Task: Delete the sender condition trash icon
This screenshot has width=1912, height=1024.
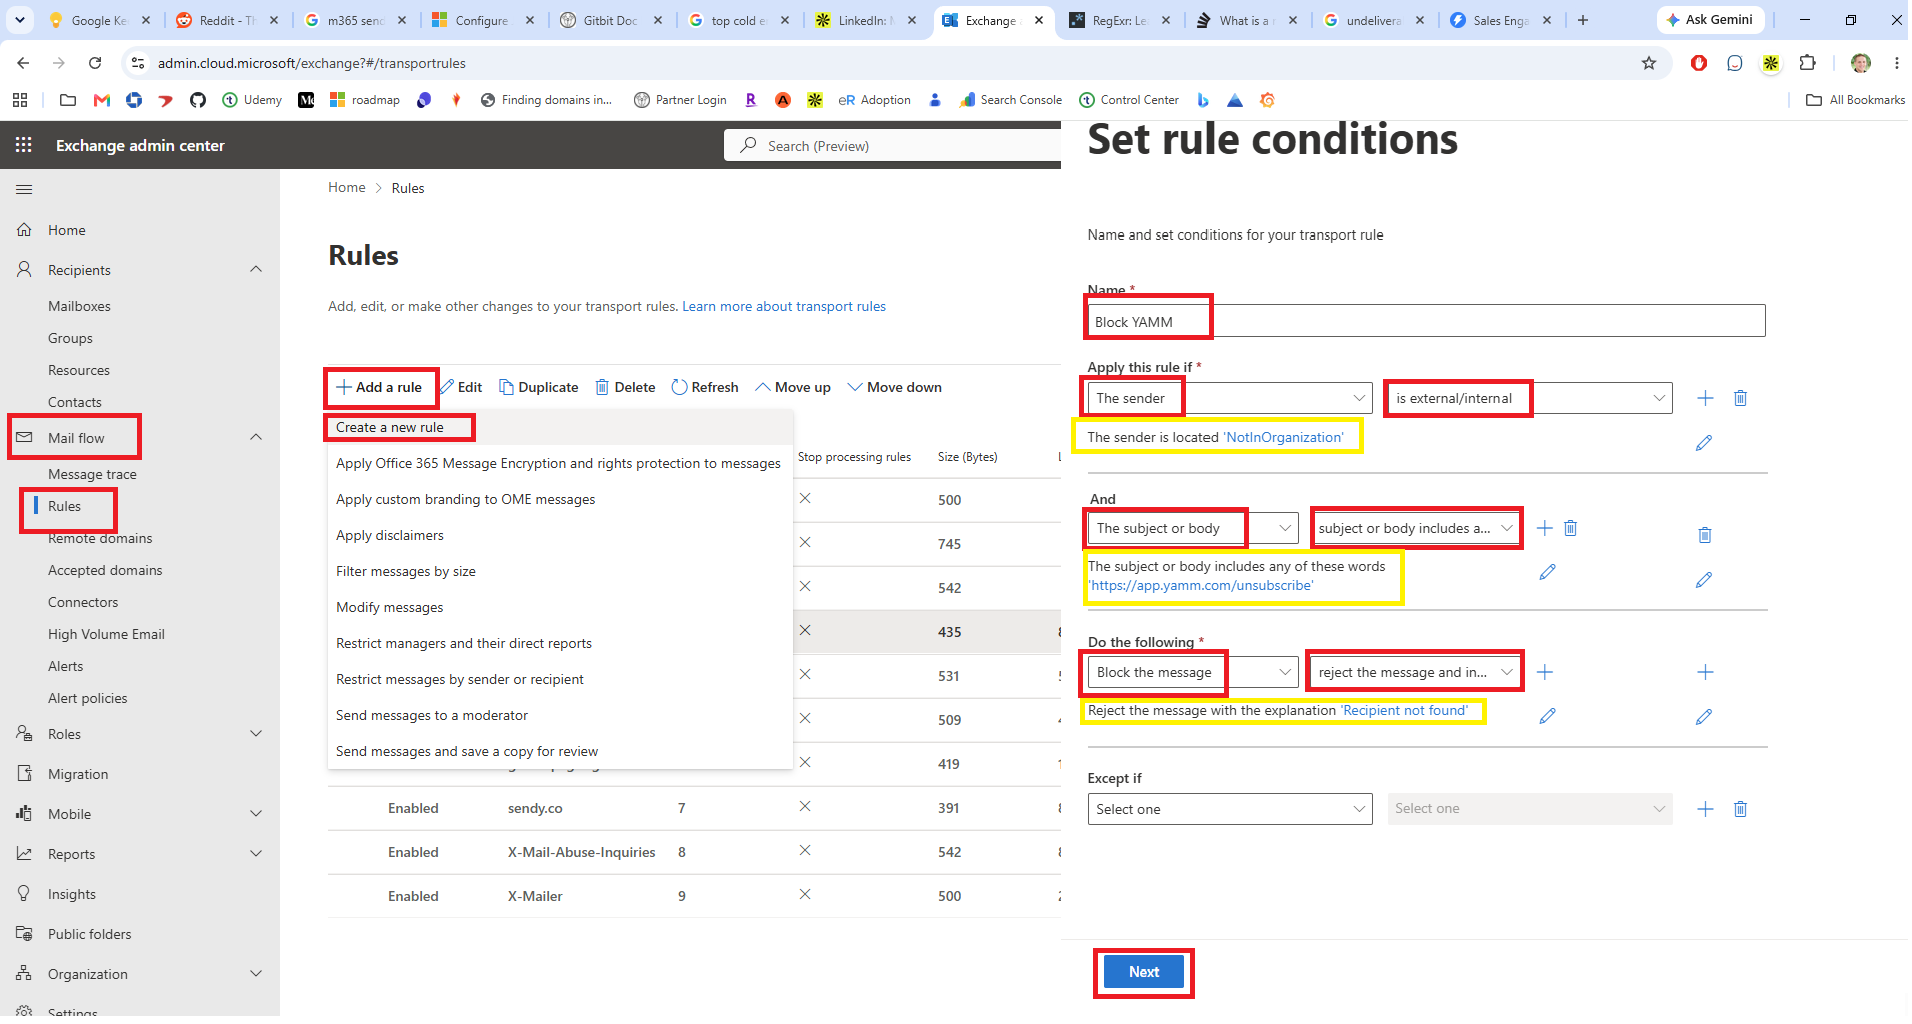Action: 1740,398
